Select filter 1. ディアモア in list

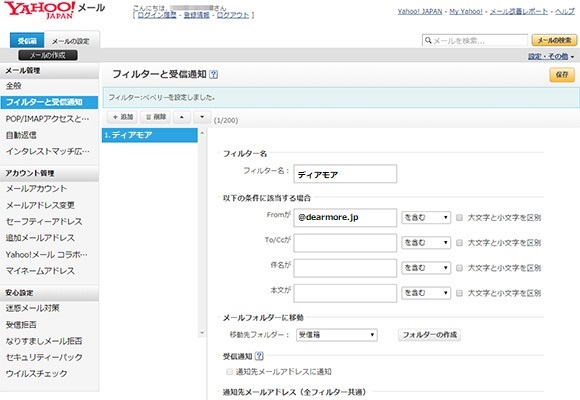click(x=149, y=135)
